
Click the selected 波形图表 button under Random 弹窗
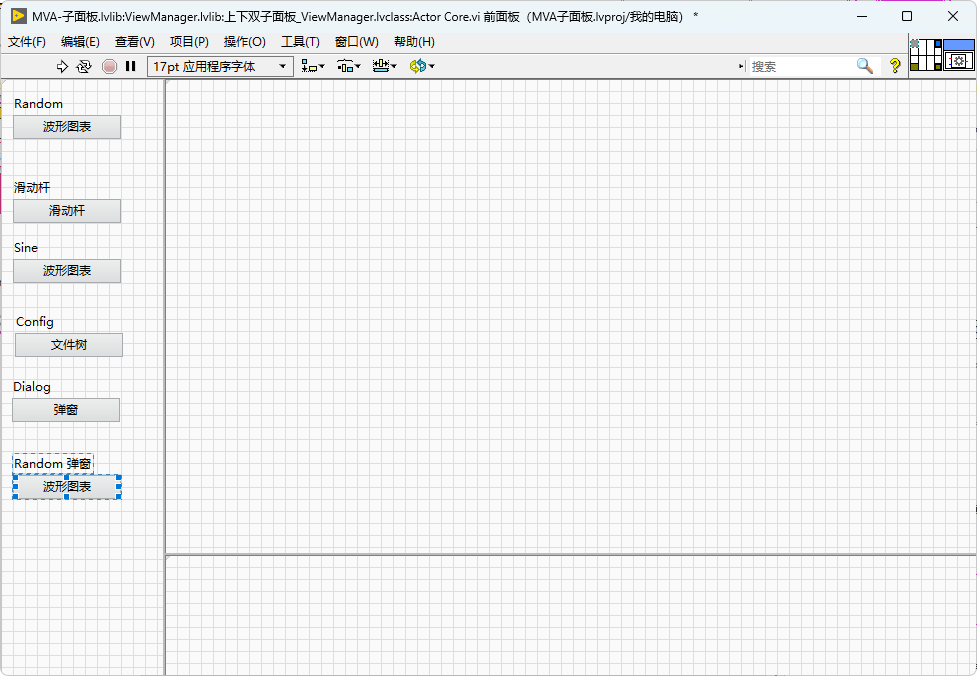pyautogui.click(x=67, y=487)
